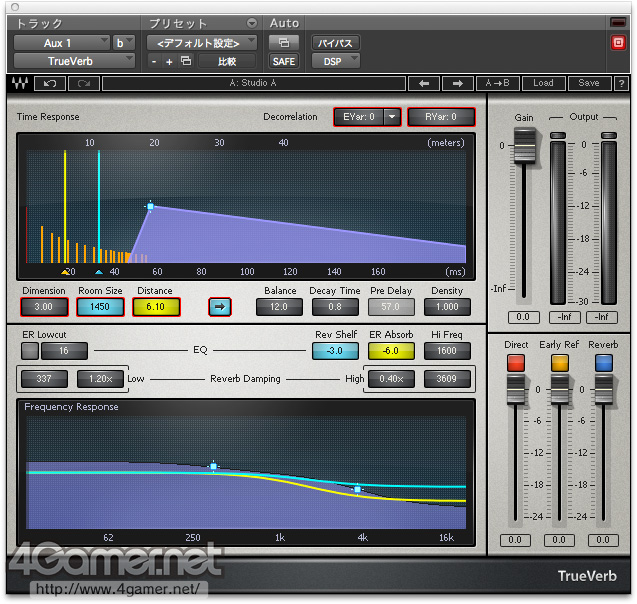Click the dark red indicator at top right

tap(618, 22)
